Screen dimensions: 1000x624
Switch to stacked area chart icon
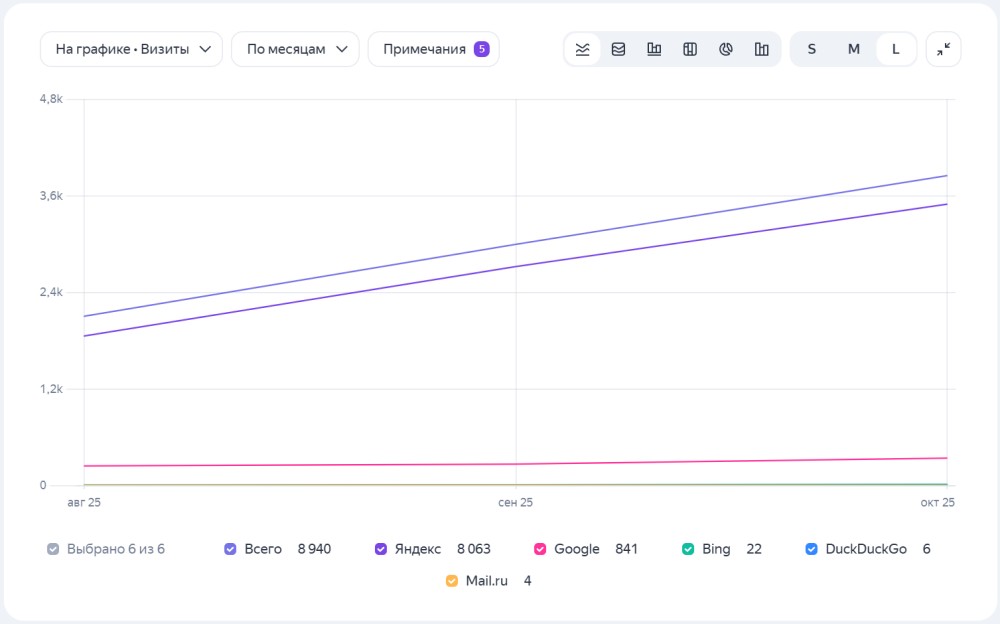[618, 49]
